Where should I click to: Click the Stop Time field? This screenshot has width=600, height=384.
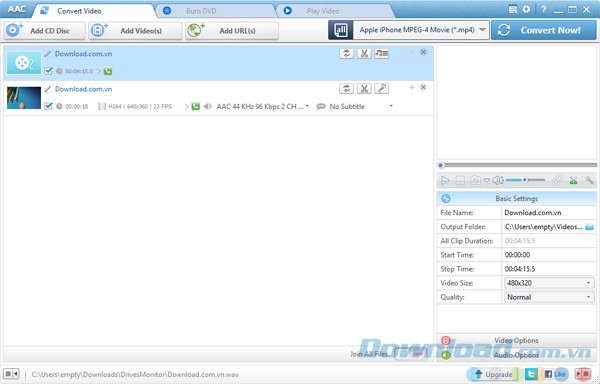coord(549,269)
